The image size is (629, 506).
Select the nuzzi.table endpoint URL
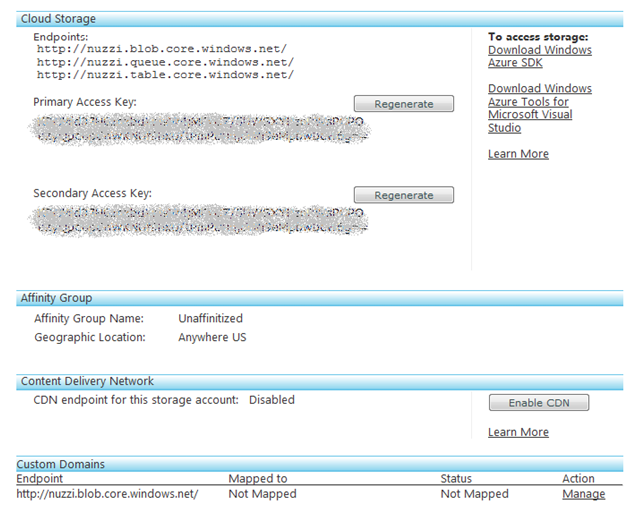(165, 75)
